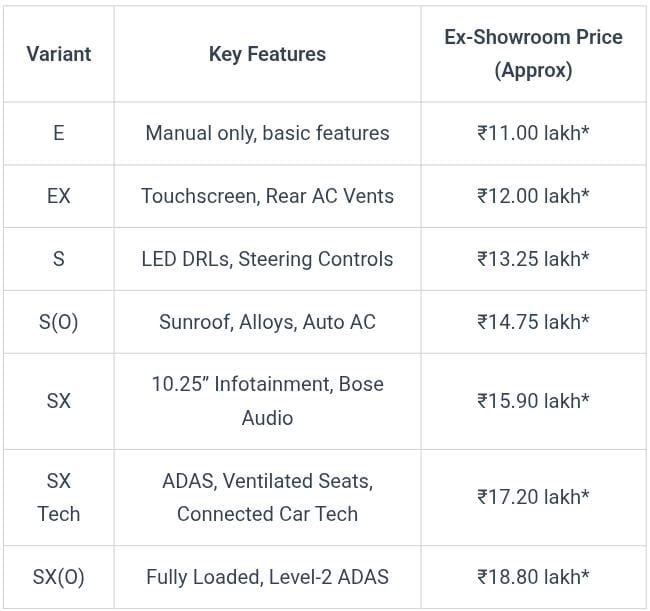Select the SX(O) variant cell

[59, 577]
